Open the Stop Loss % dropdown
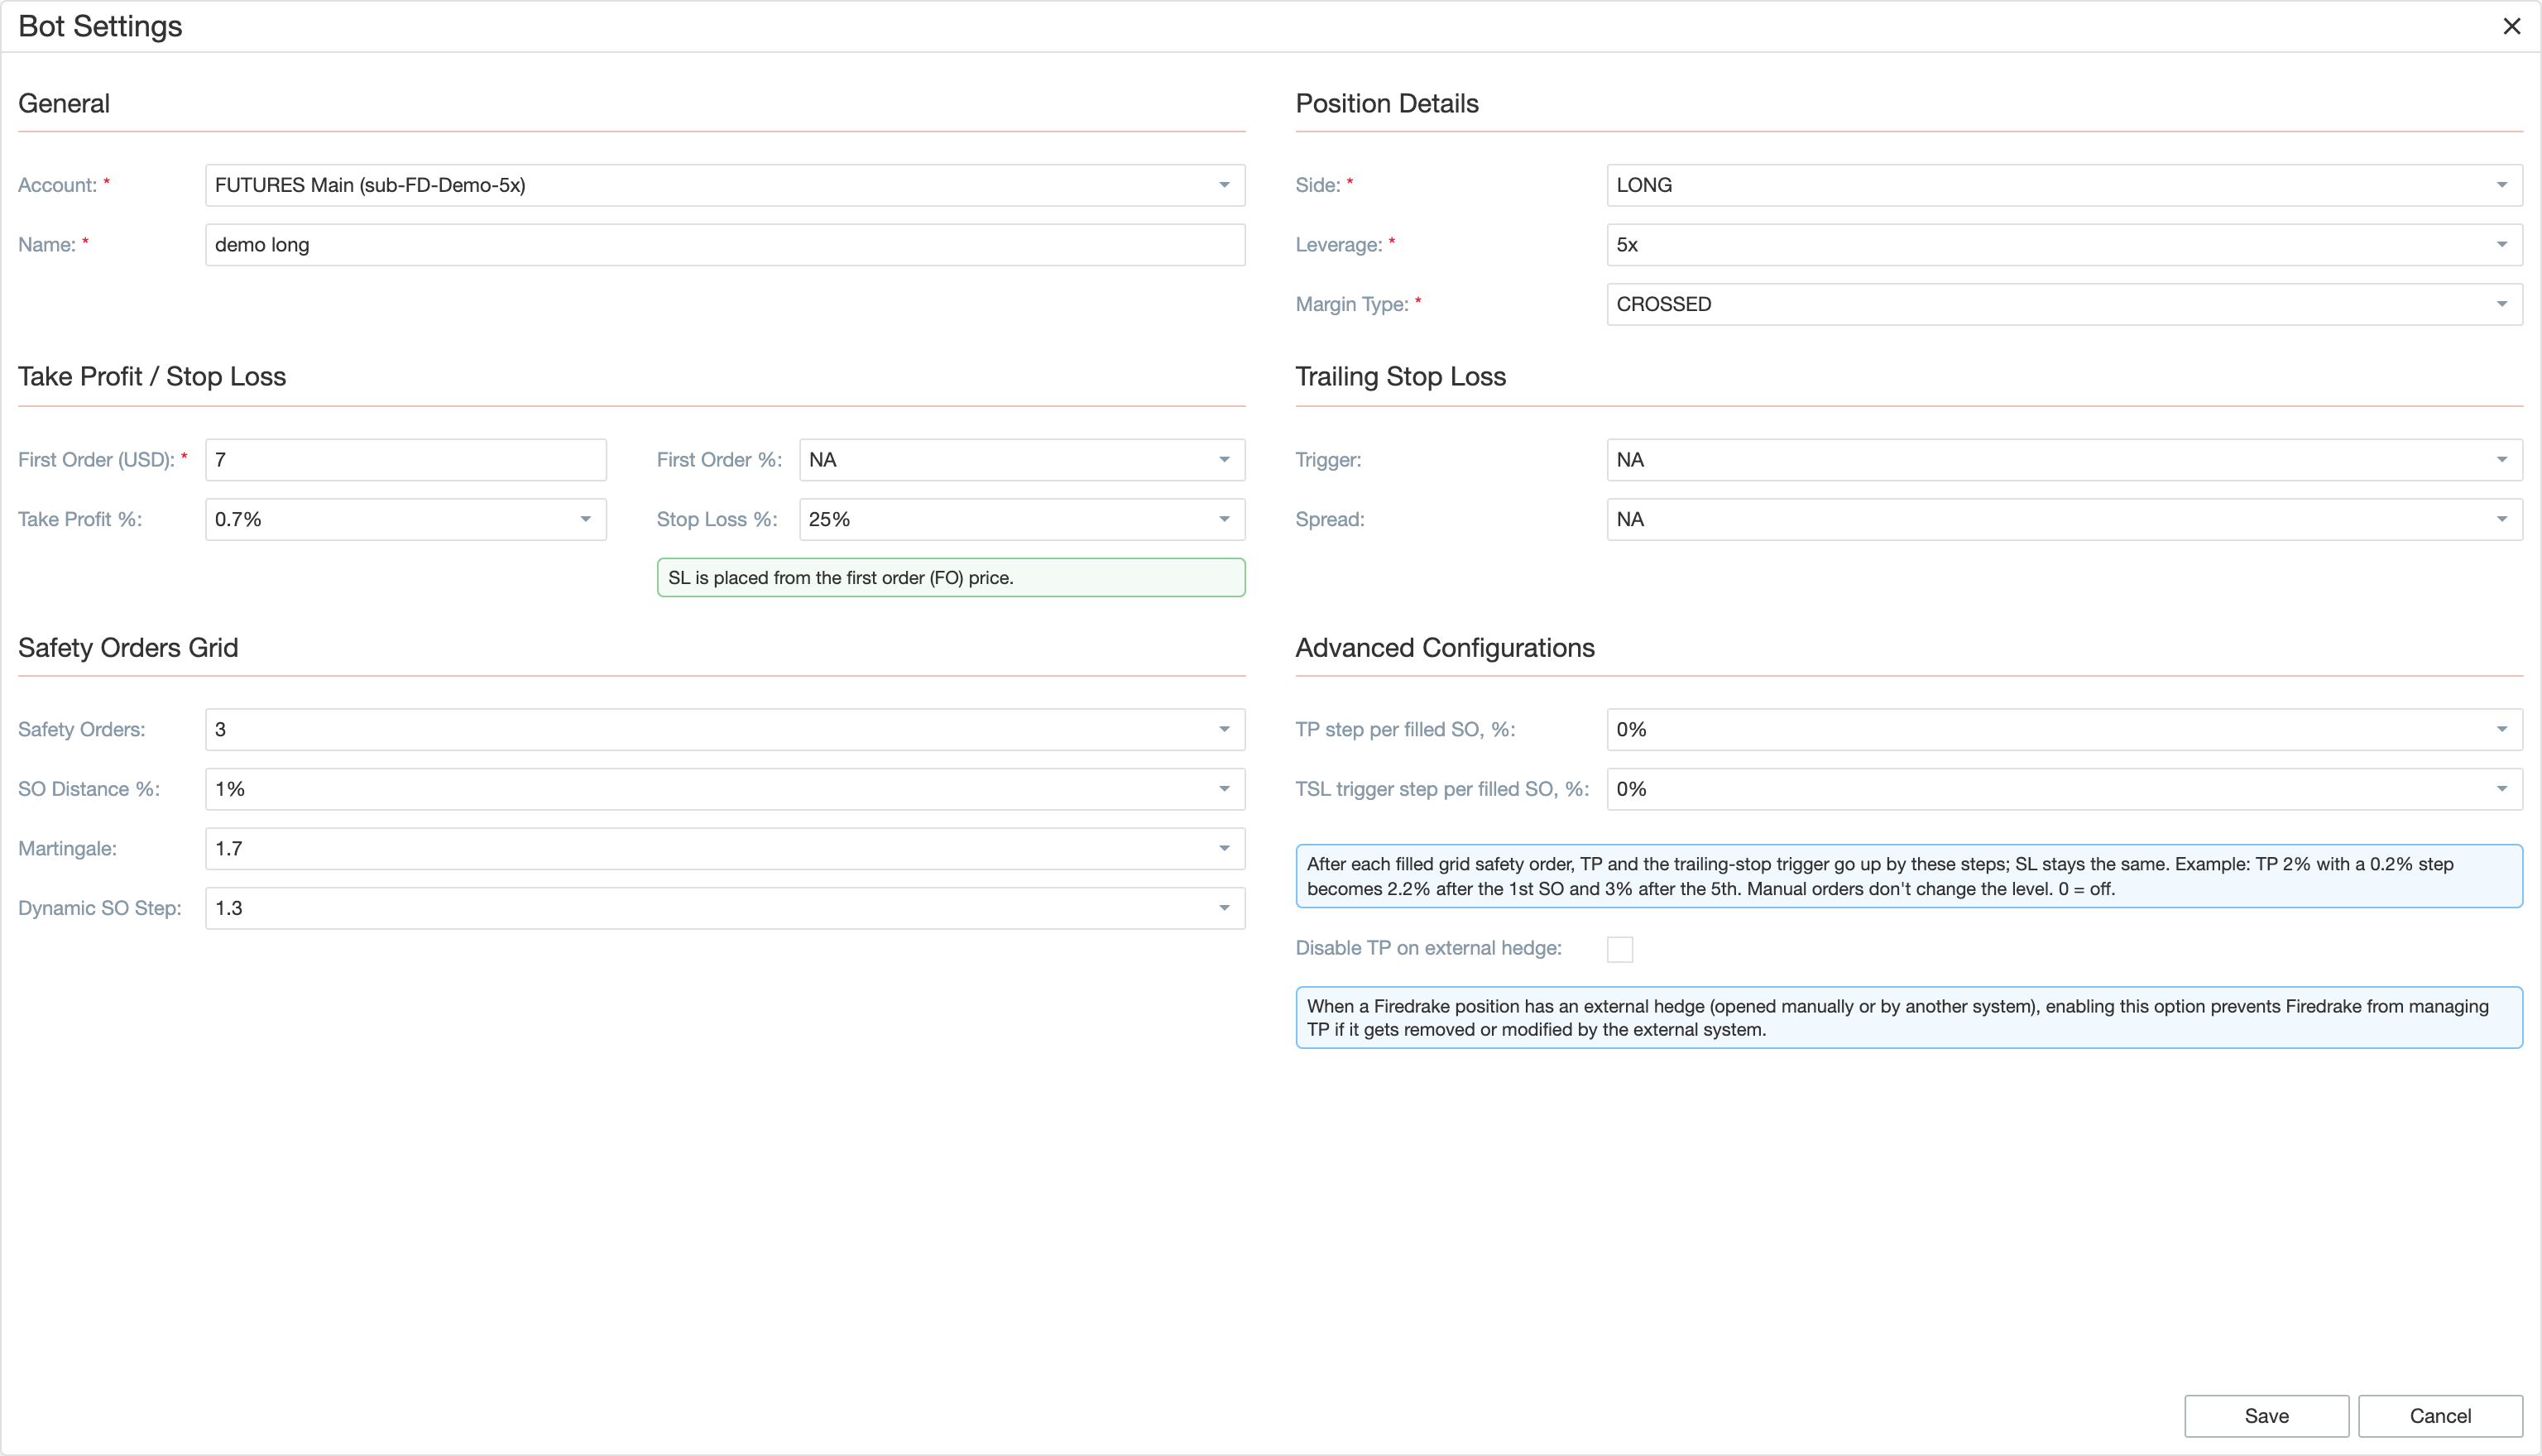 [1022, 519]
